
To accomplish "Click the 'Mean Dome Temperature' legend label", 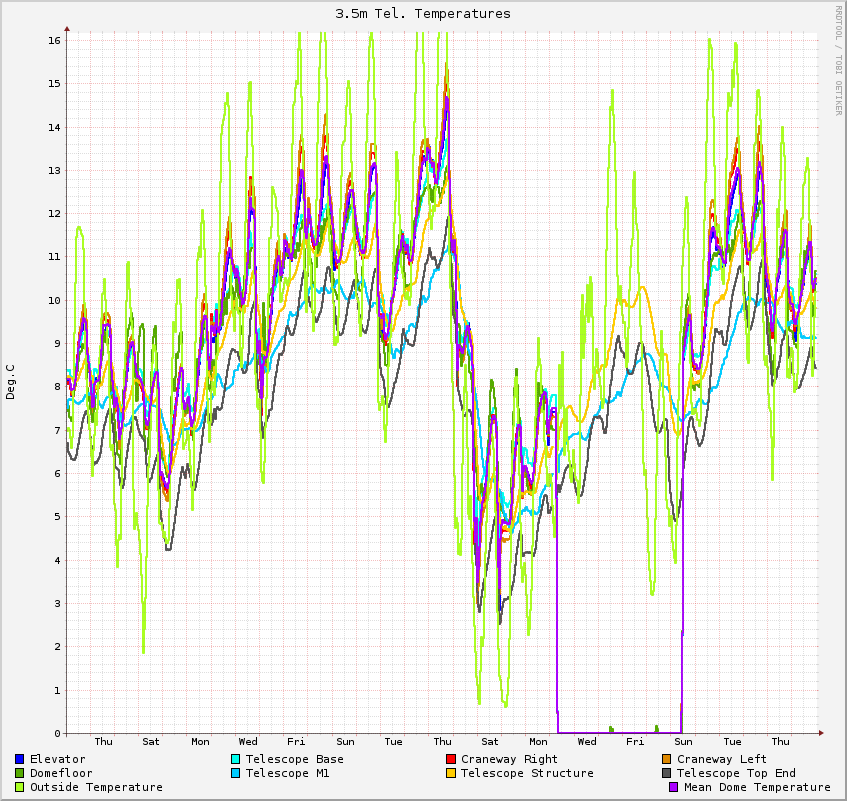I will coord(757,787).
